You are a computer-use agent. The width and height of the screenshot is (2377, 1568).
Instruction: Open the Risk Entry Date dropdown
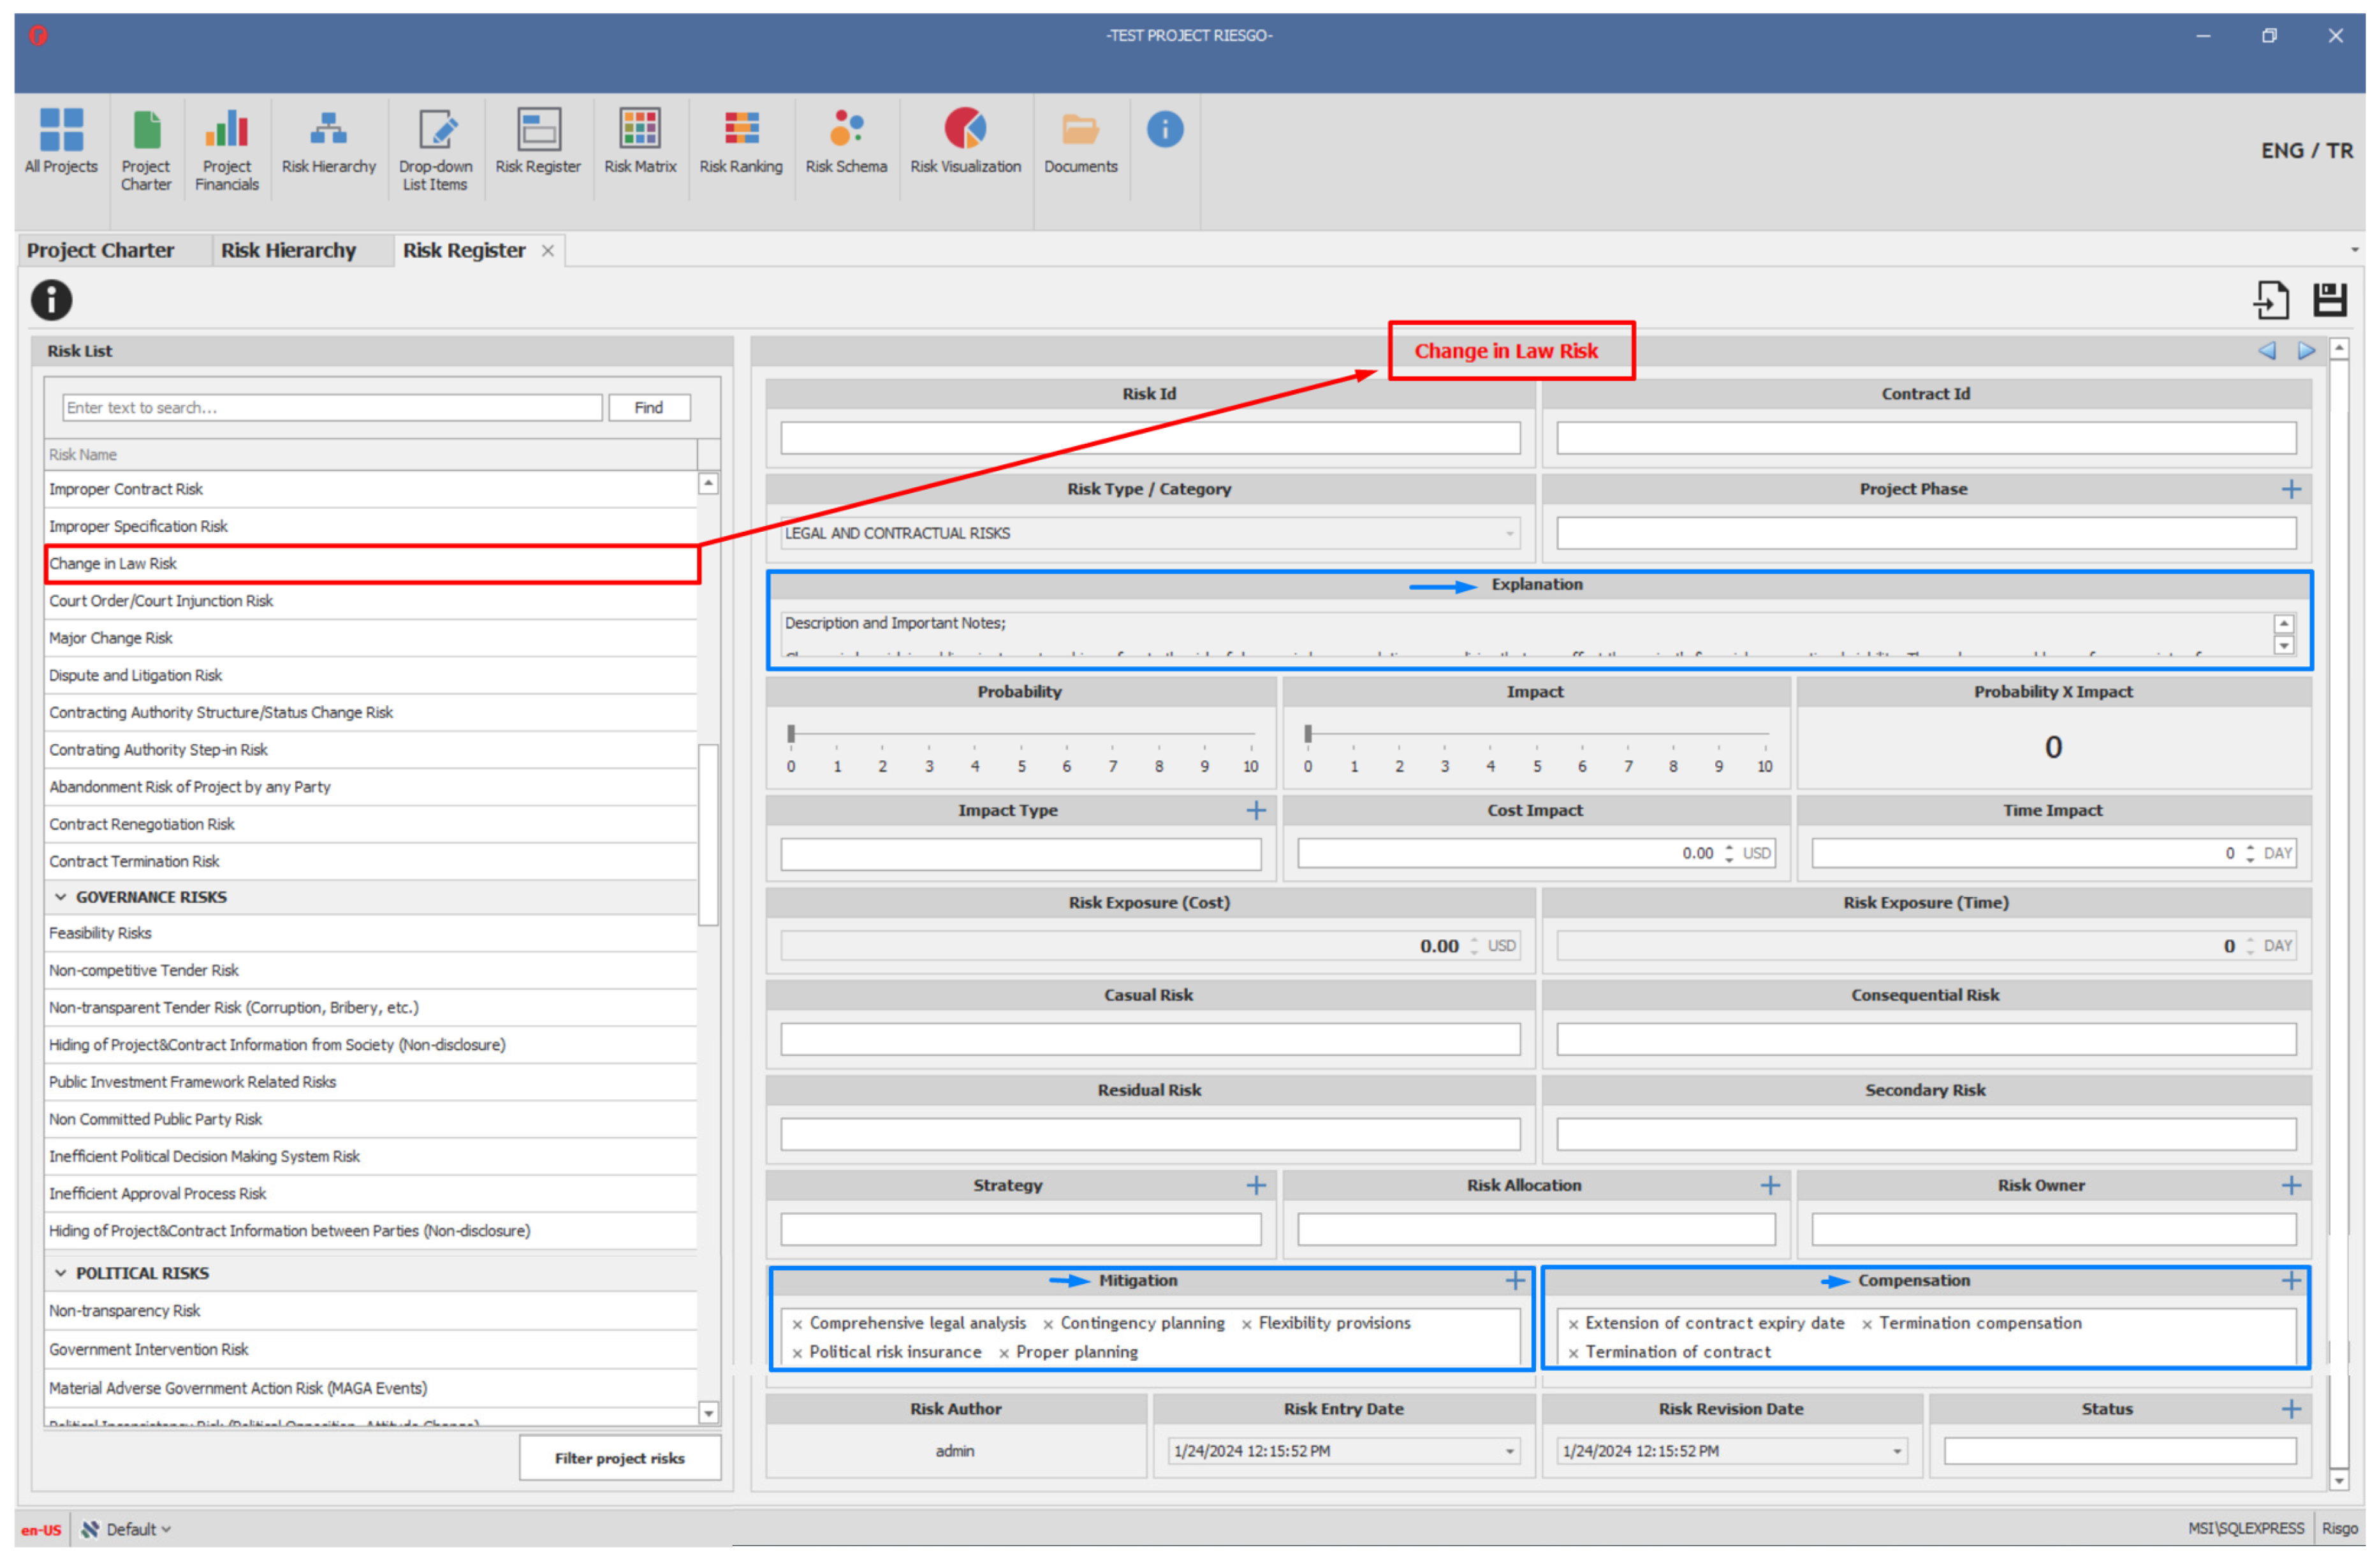click(1509, 1451)
